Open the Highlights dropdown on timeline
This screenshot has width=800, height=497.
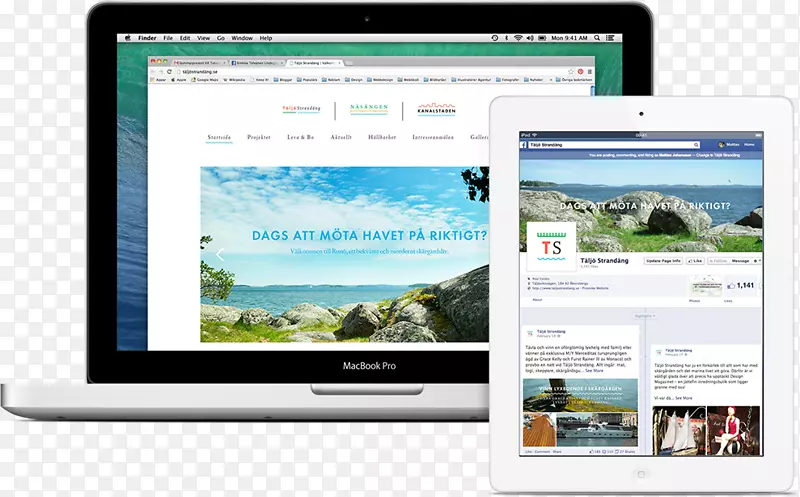(642, 315)
